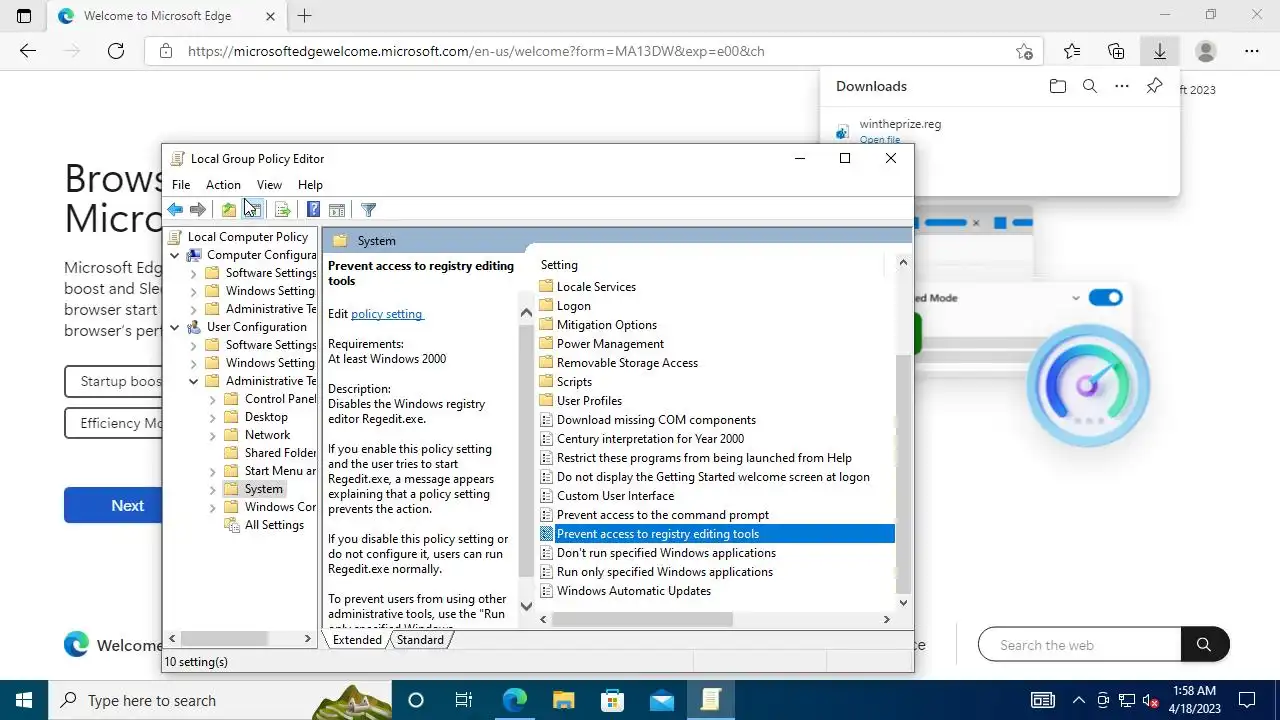Open the File menu
This screenshot has height=720, width=1280.
coord(181,185)
